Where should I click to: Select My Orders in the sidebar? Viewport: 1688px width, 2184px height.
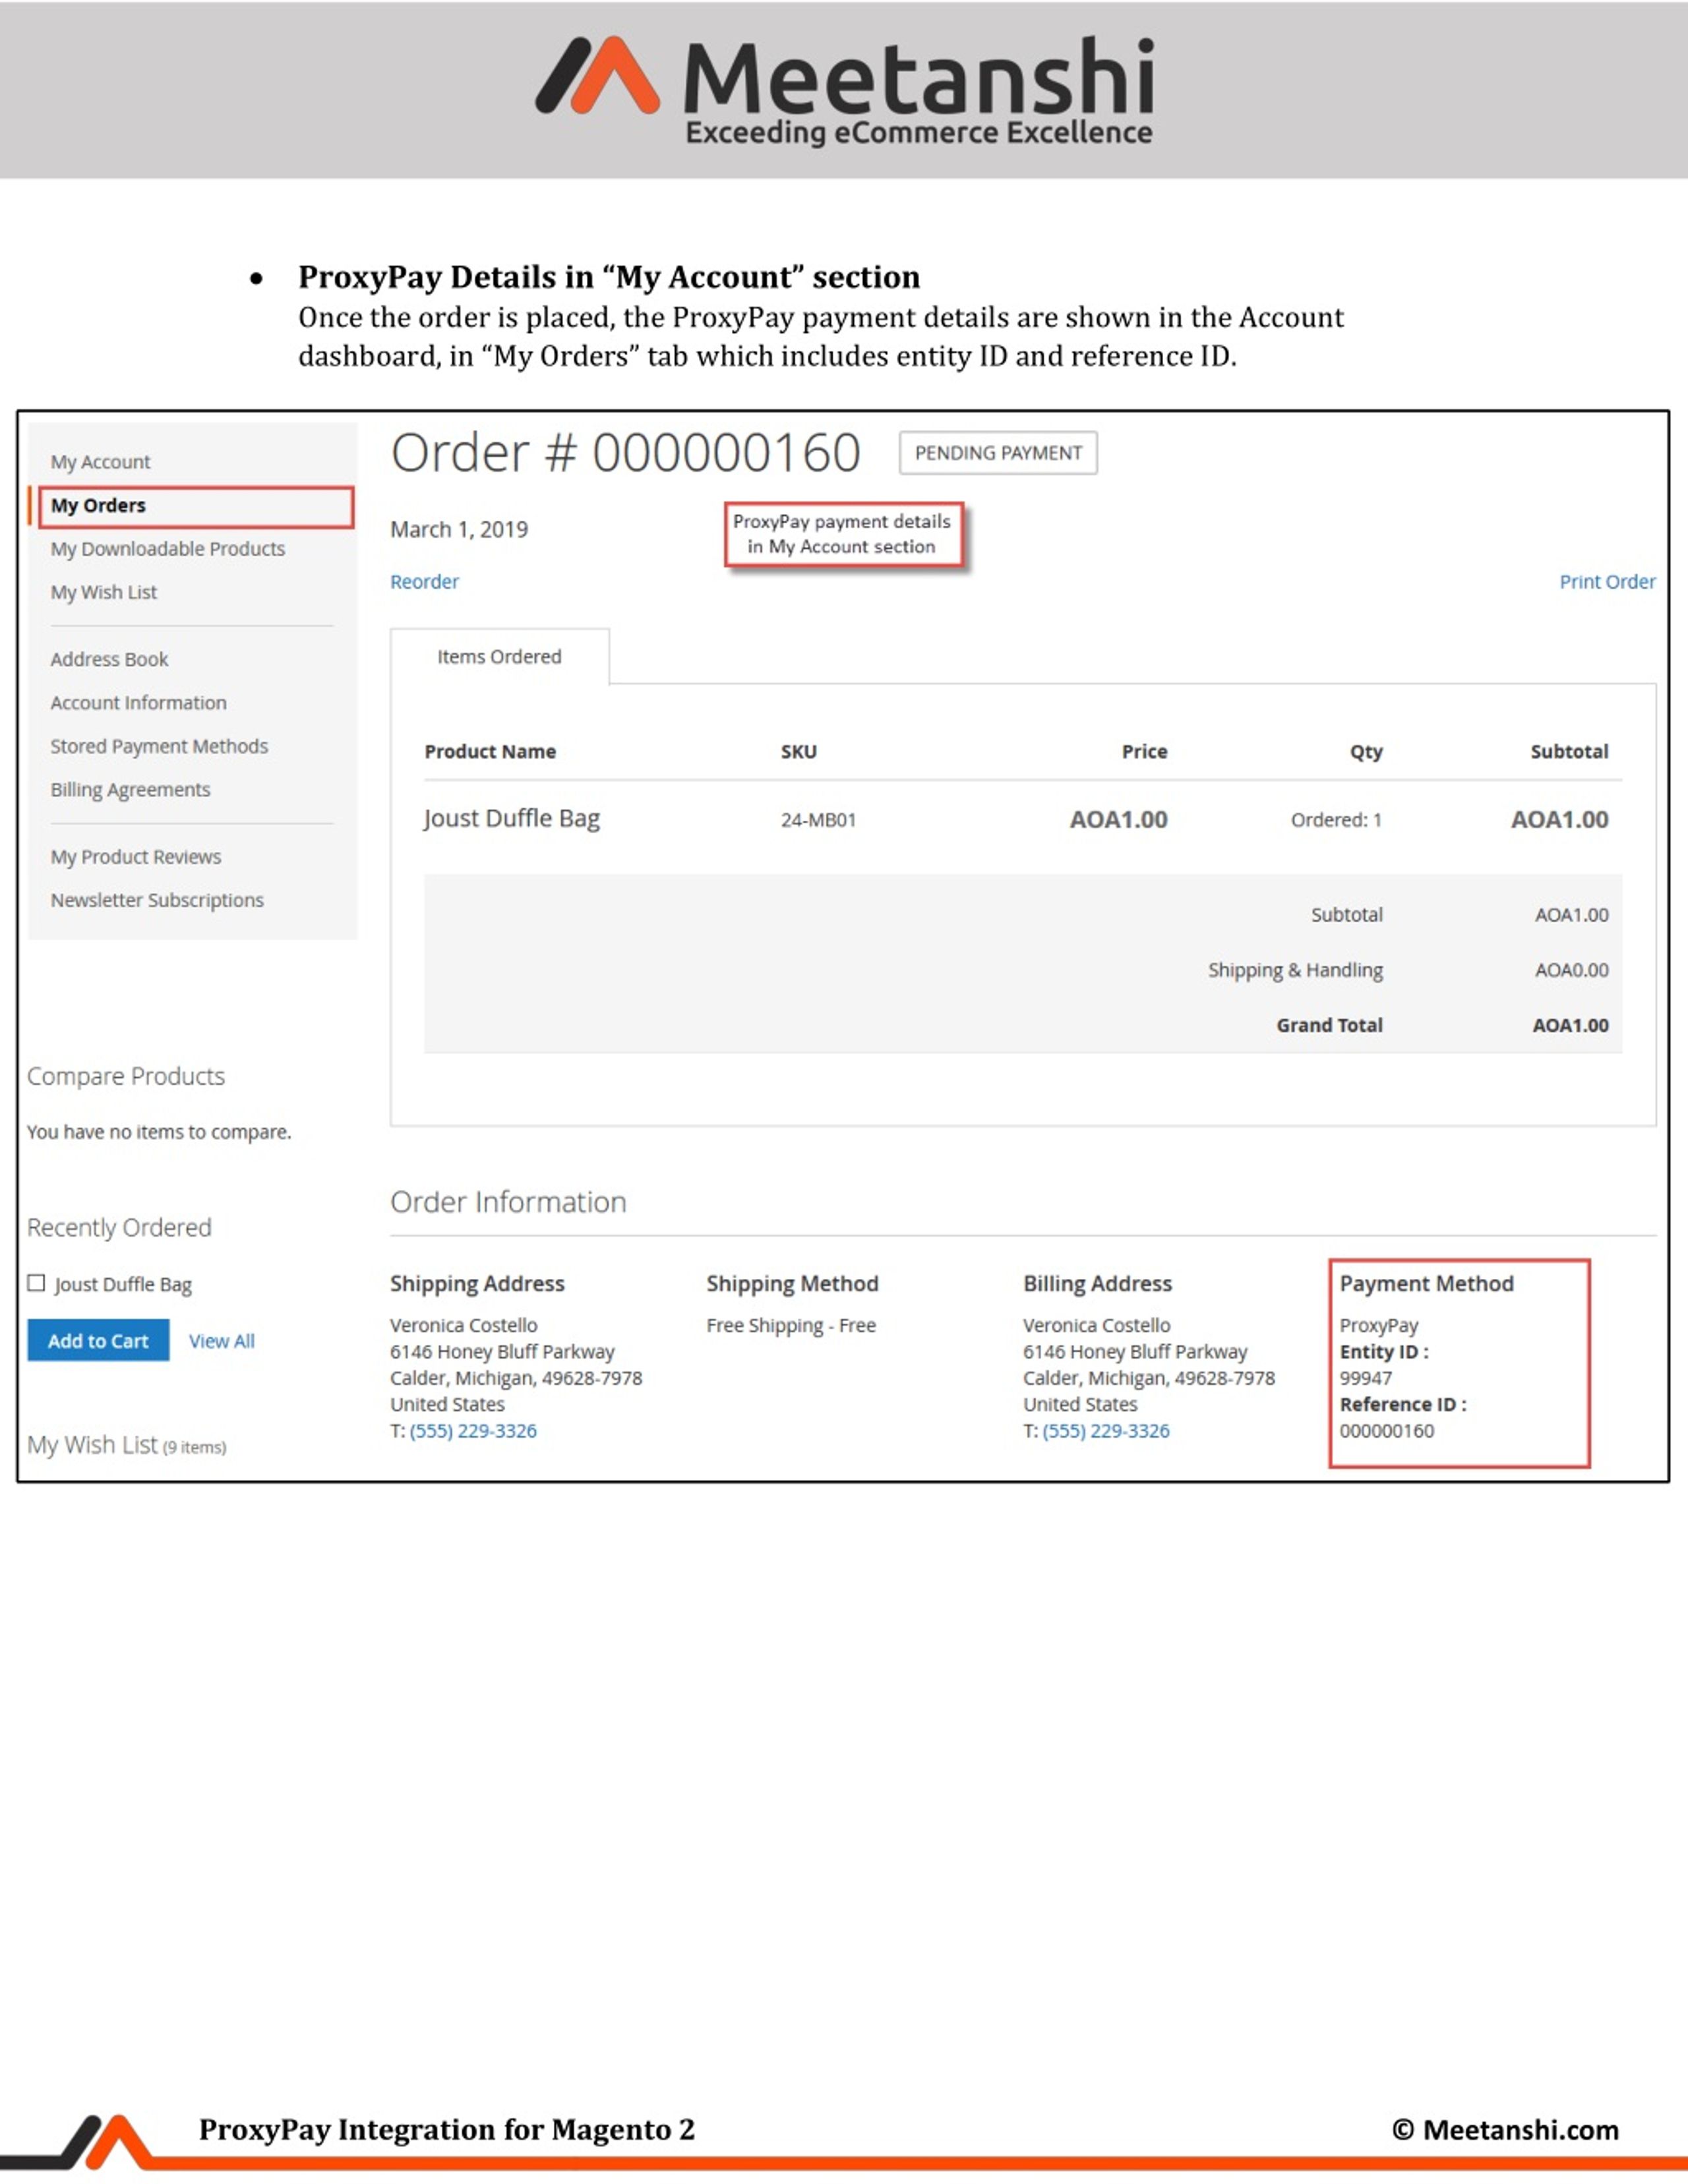pyautogui.click(x=196, y=506)
